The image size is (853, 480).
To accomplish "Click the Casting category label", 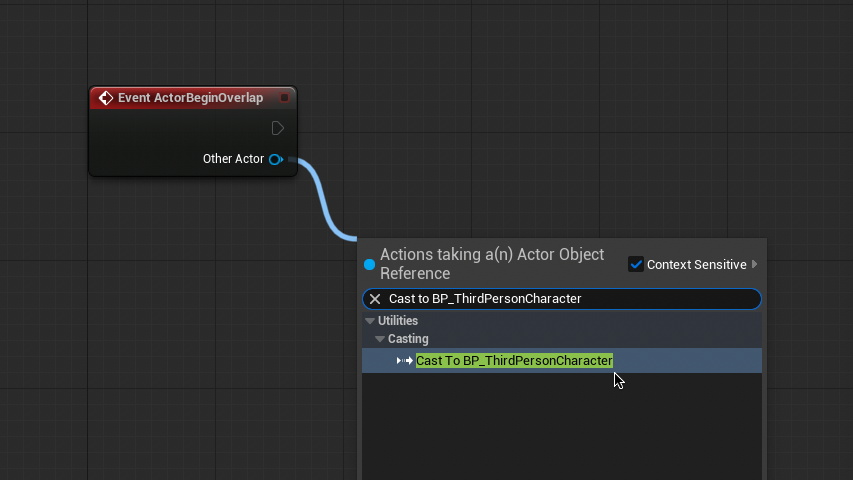I will click(408, 339).
